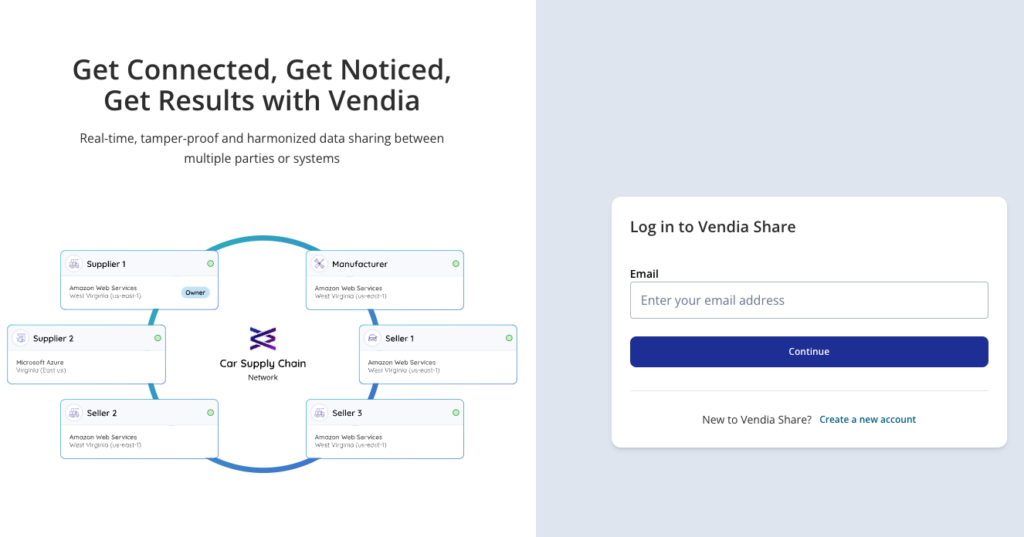Click the green status dot on Supplier 1

[210, 264]
